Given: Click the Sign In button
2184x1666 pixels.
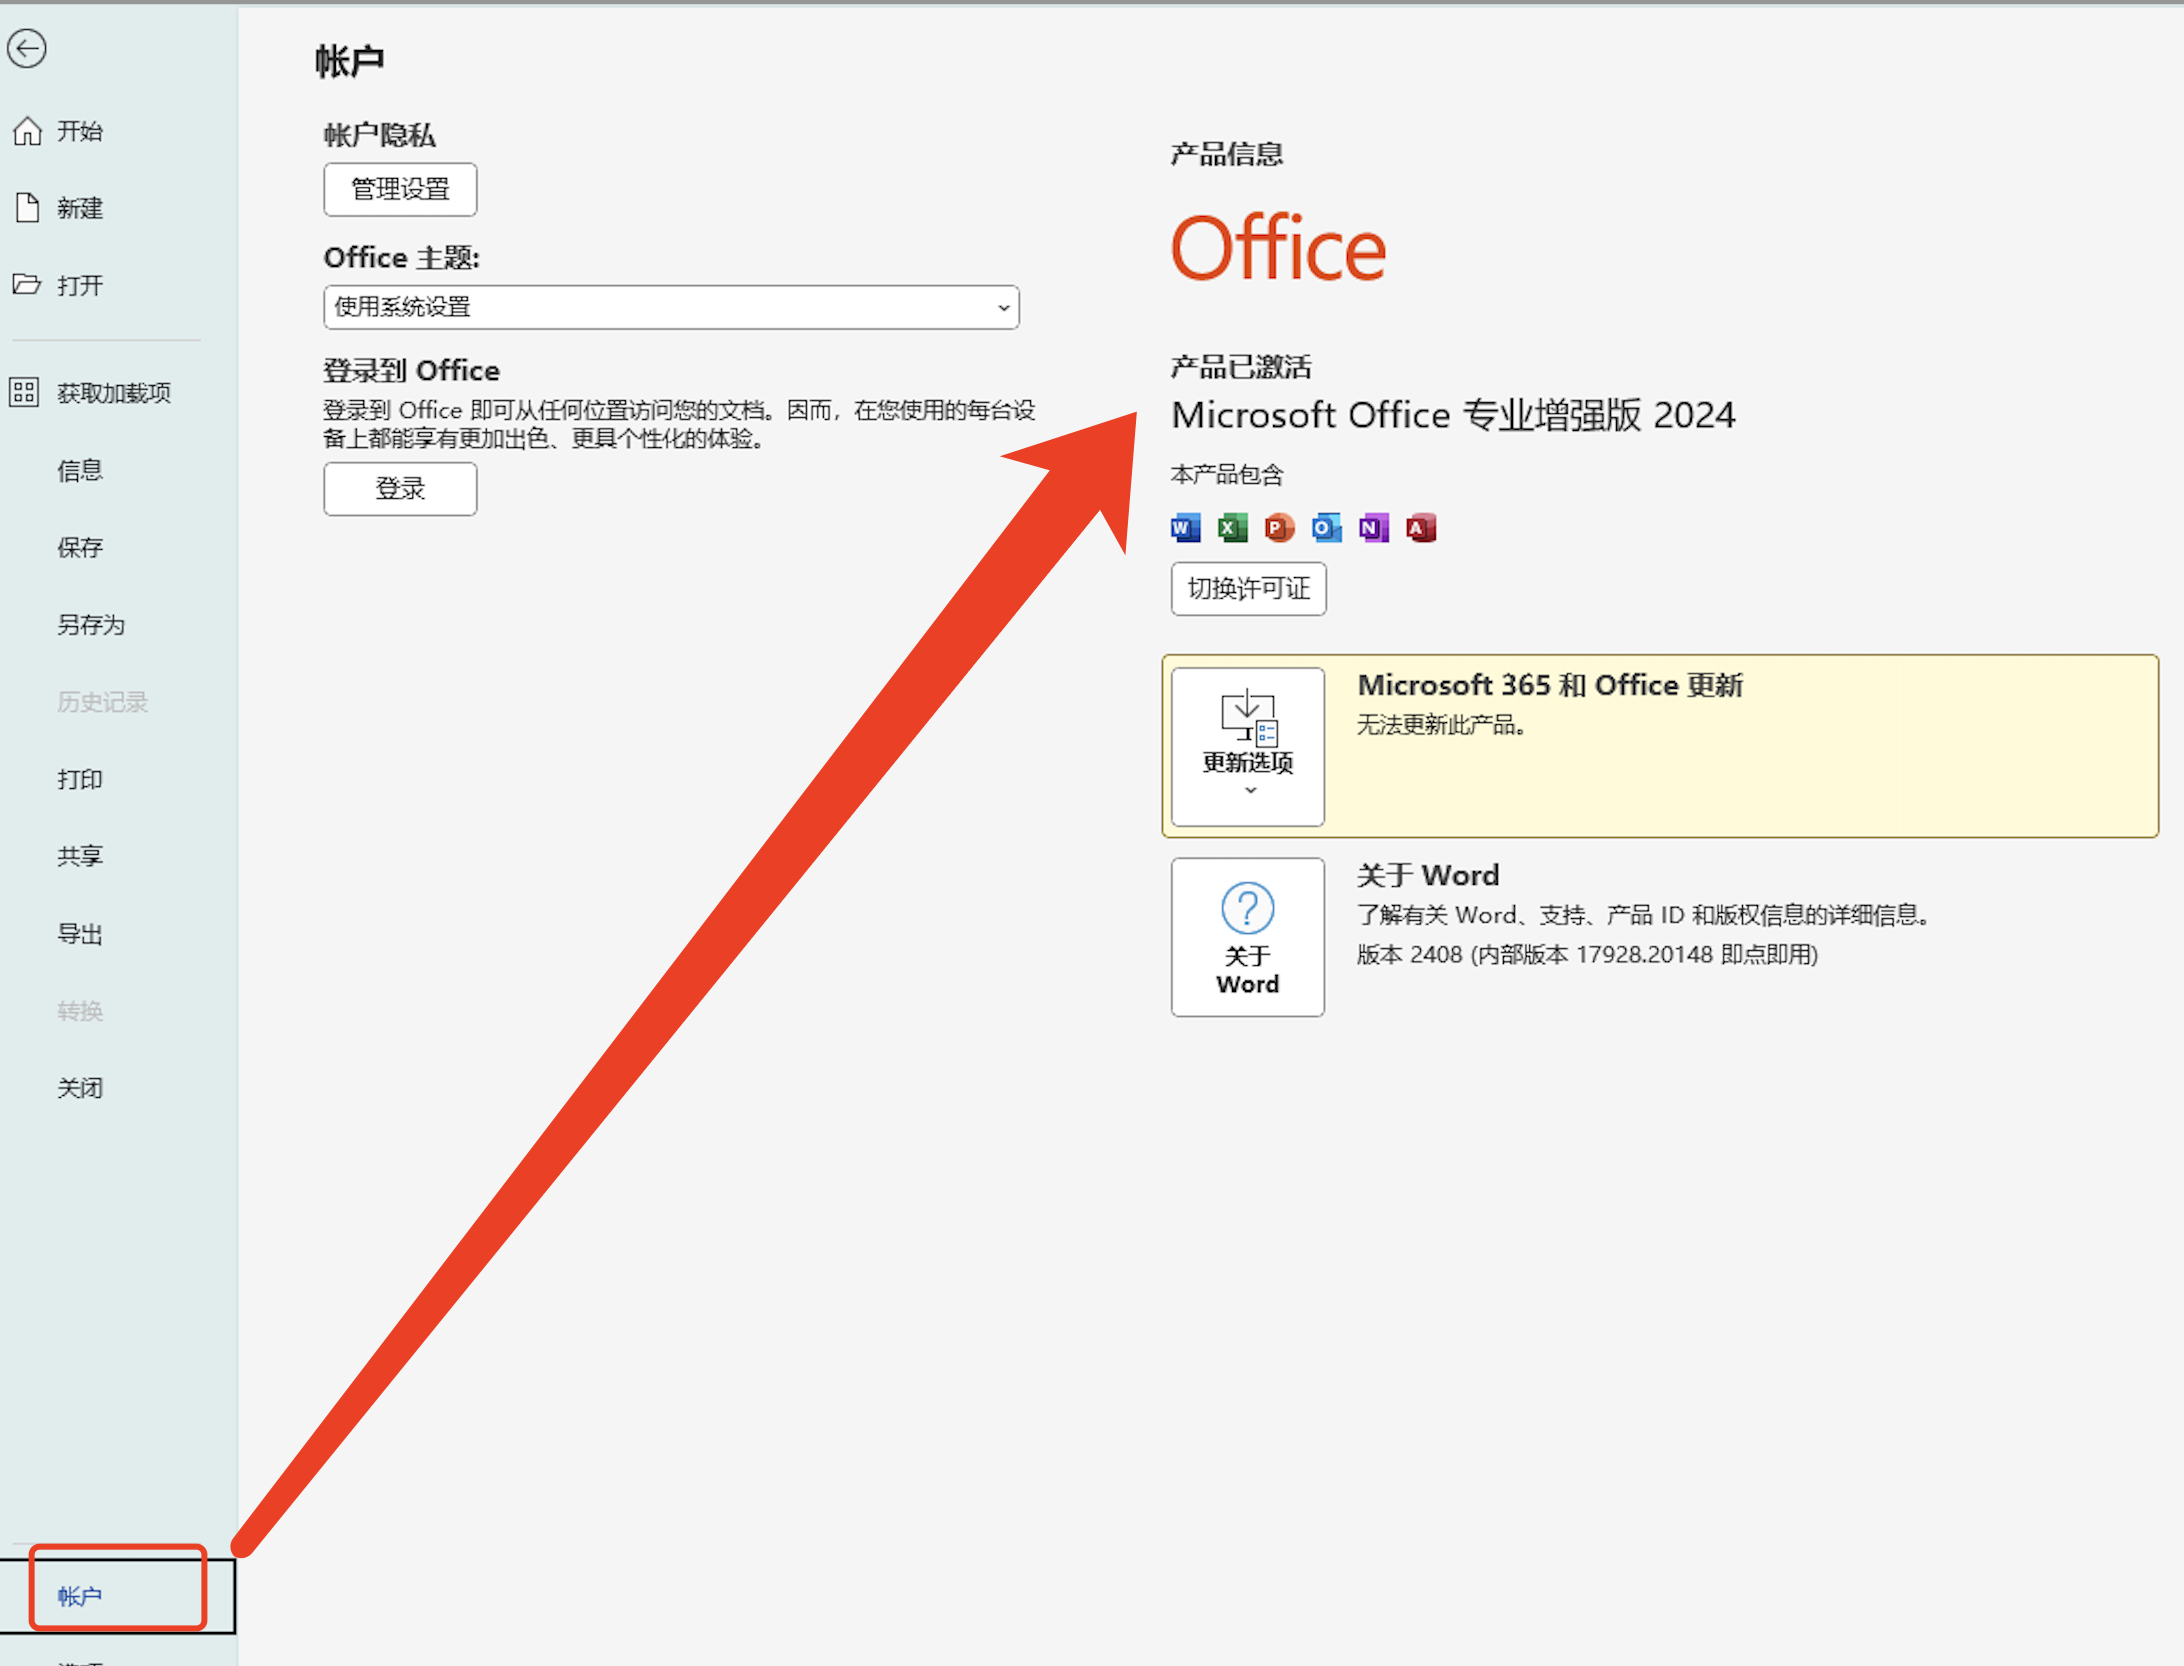Looking at the screenshot, I should (x=400, y=489).
